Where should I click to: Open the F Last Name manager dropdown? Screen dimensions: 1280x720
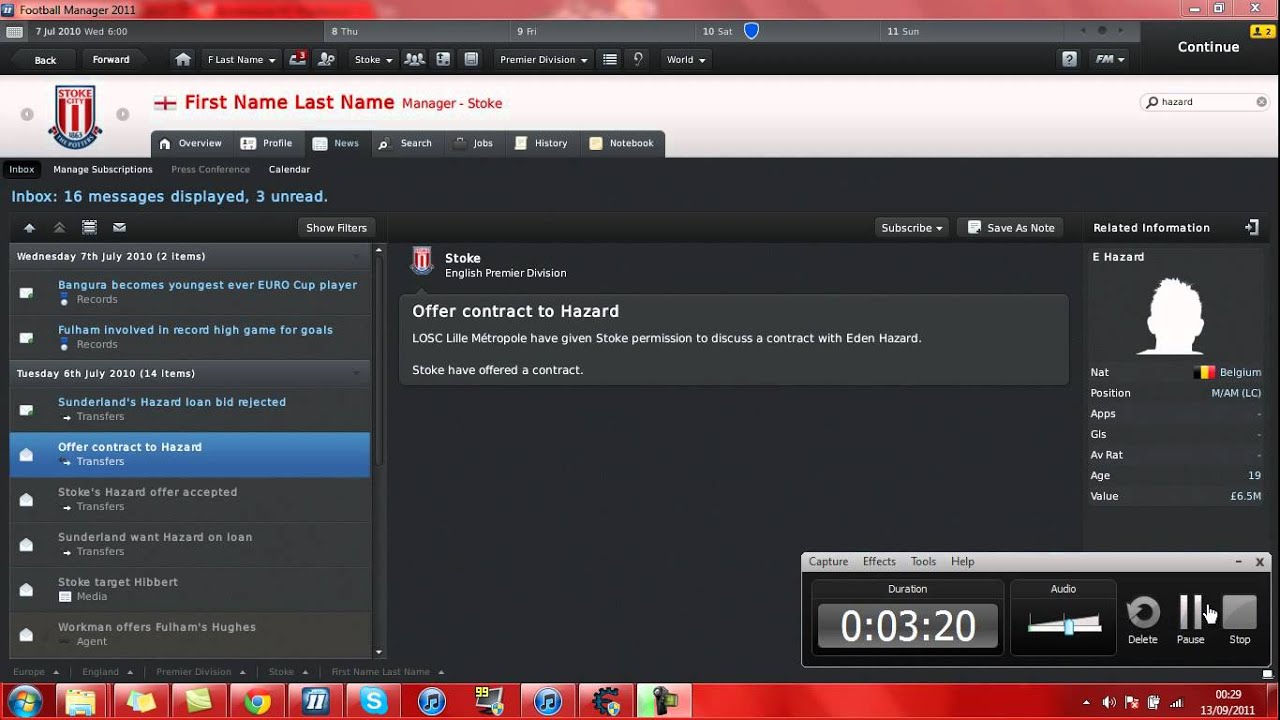[x=241, y=60]
